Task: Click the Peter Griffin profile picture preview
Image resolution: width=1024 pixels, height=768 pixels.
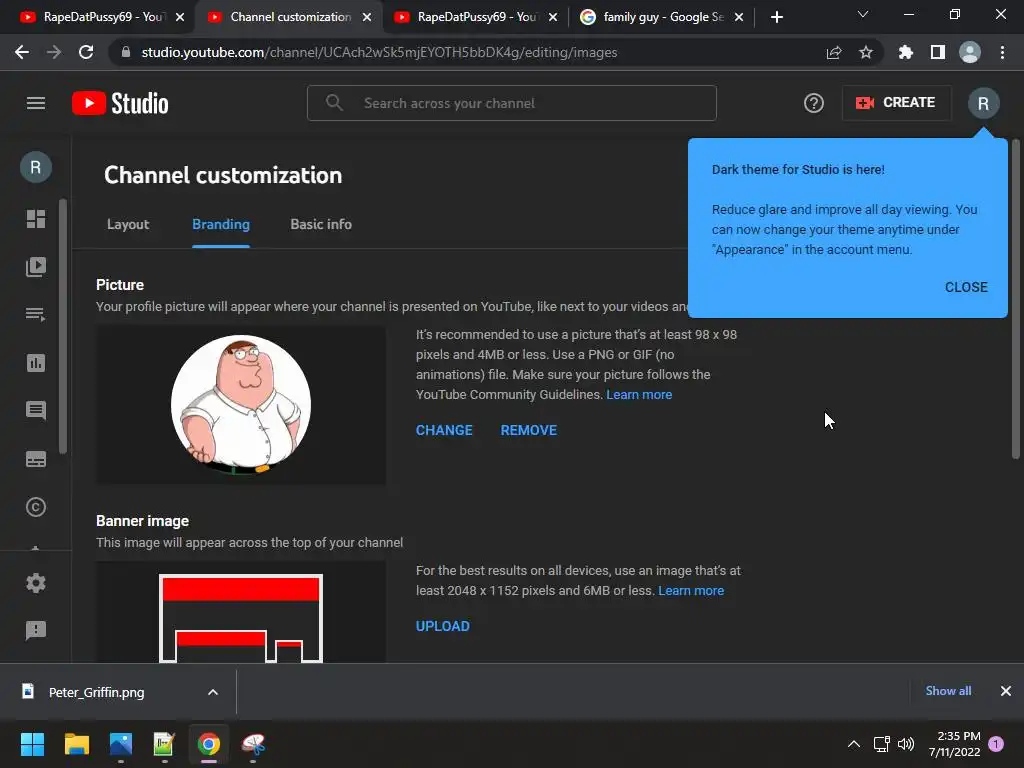Action: (x=241, y=405)
